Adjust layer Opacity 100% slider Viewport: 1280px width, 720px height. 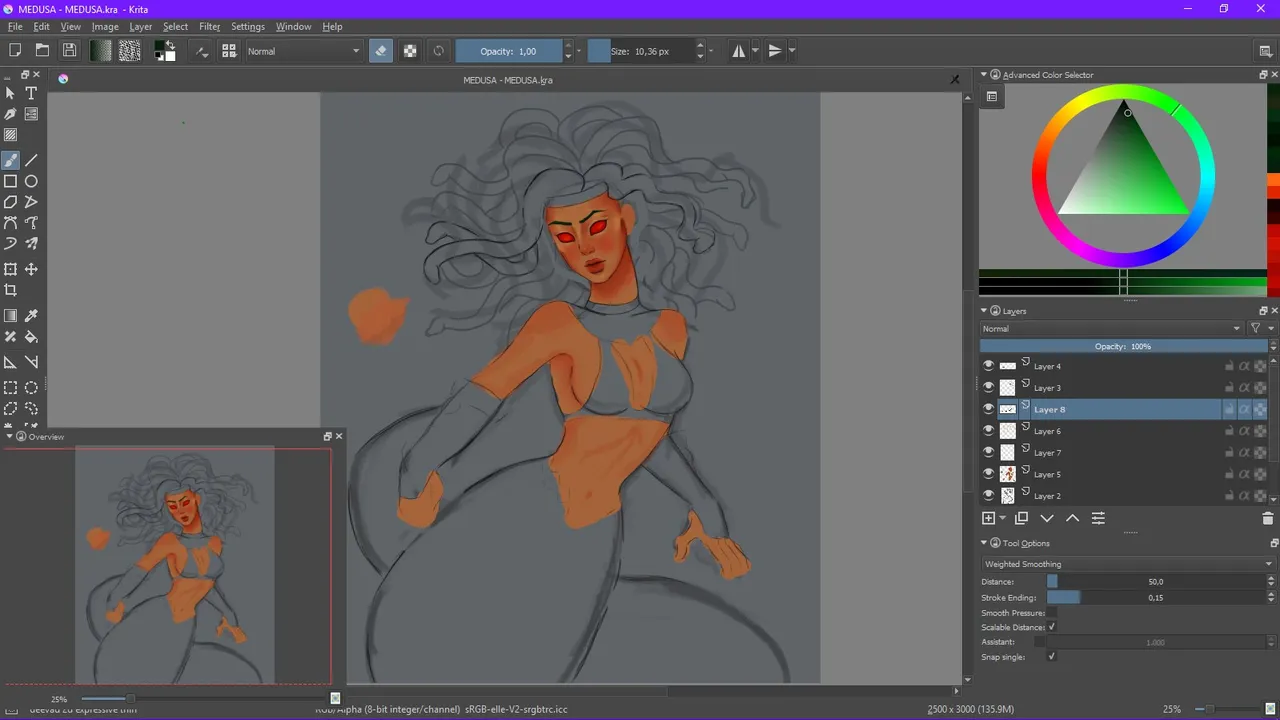click(x=1122, y=346)
